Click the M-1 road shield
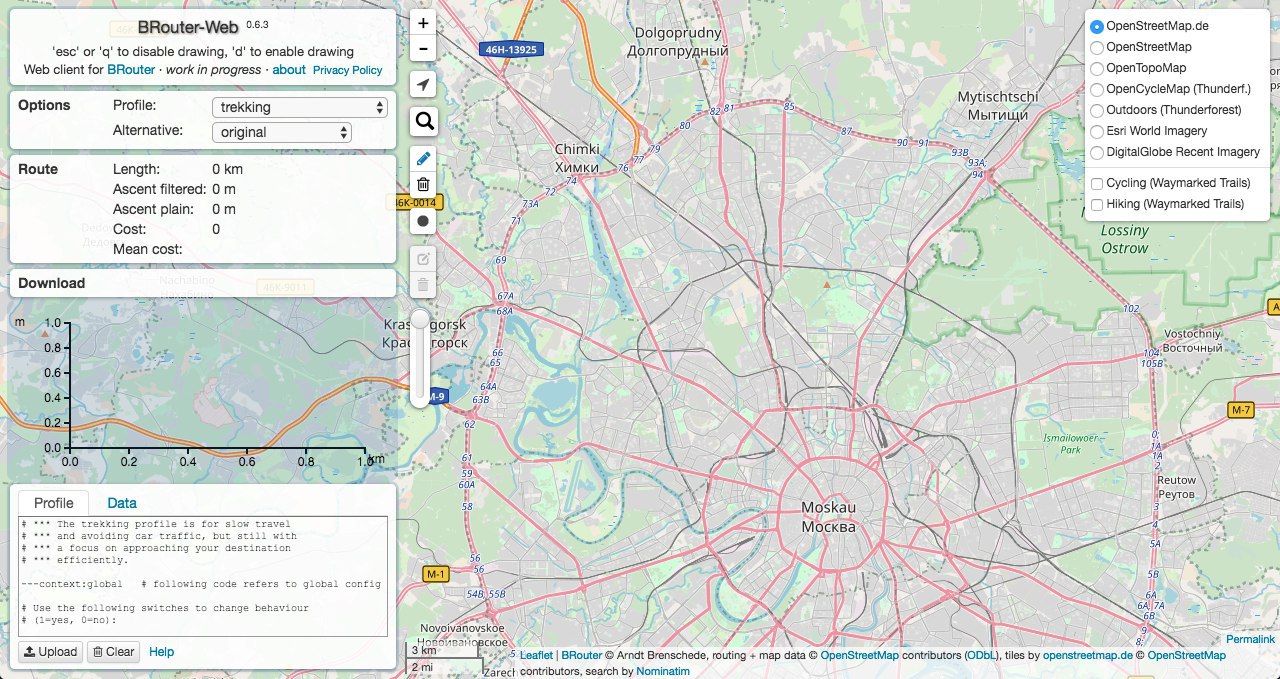Screen dimensions: 1280x679 pyautogui.click(x=437, y=574)
